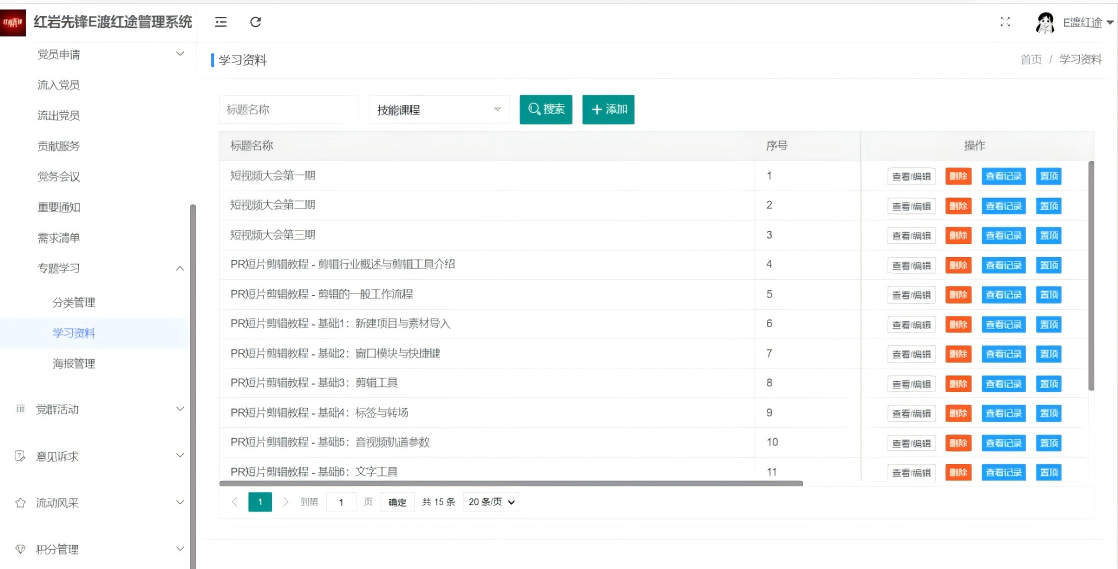The image size is (1118, 569).
Task: Click the 添加 add button
Action: (608, 110)
